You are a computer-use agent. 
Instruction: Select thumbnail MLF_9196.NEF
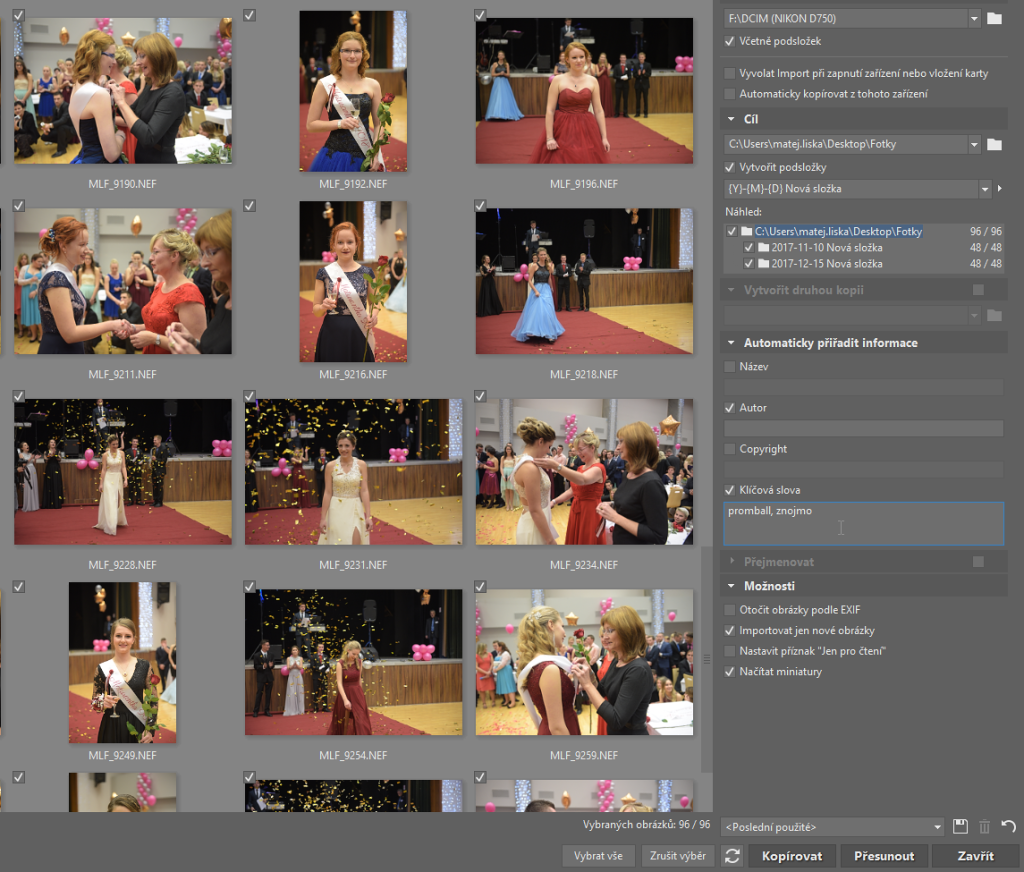(584, 91)
